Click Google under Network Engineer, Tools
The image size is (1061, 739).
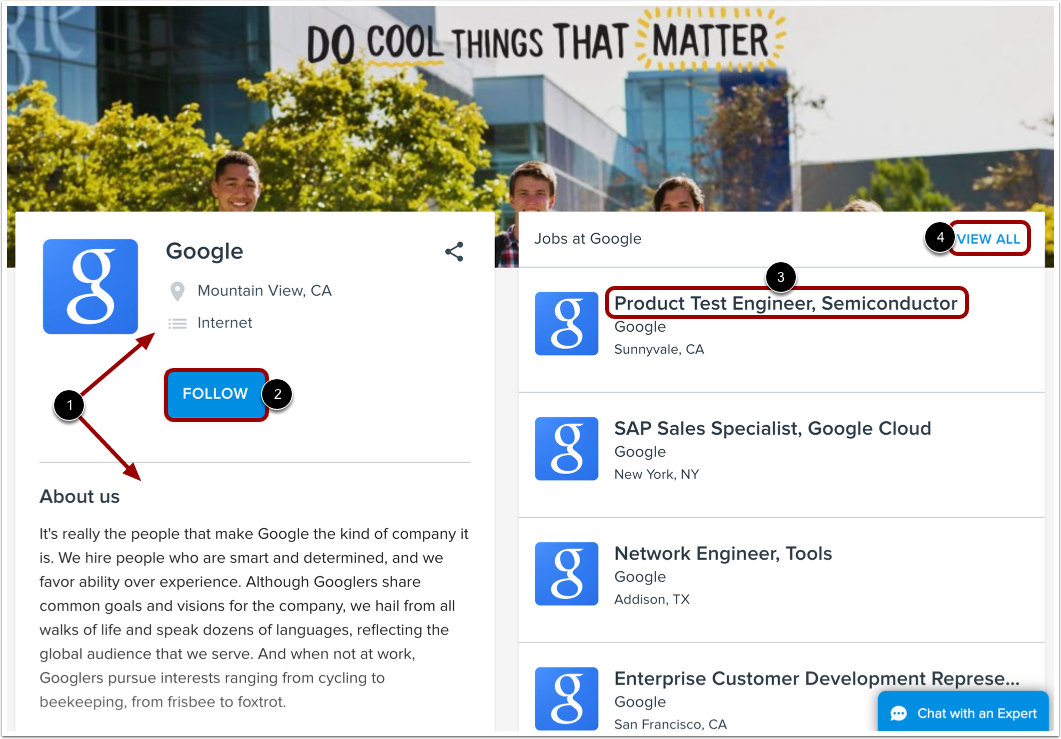coord(639,577)
